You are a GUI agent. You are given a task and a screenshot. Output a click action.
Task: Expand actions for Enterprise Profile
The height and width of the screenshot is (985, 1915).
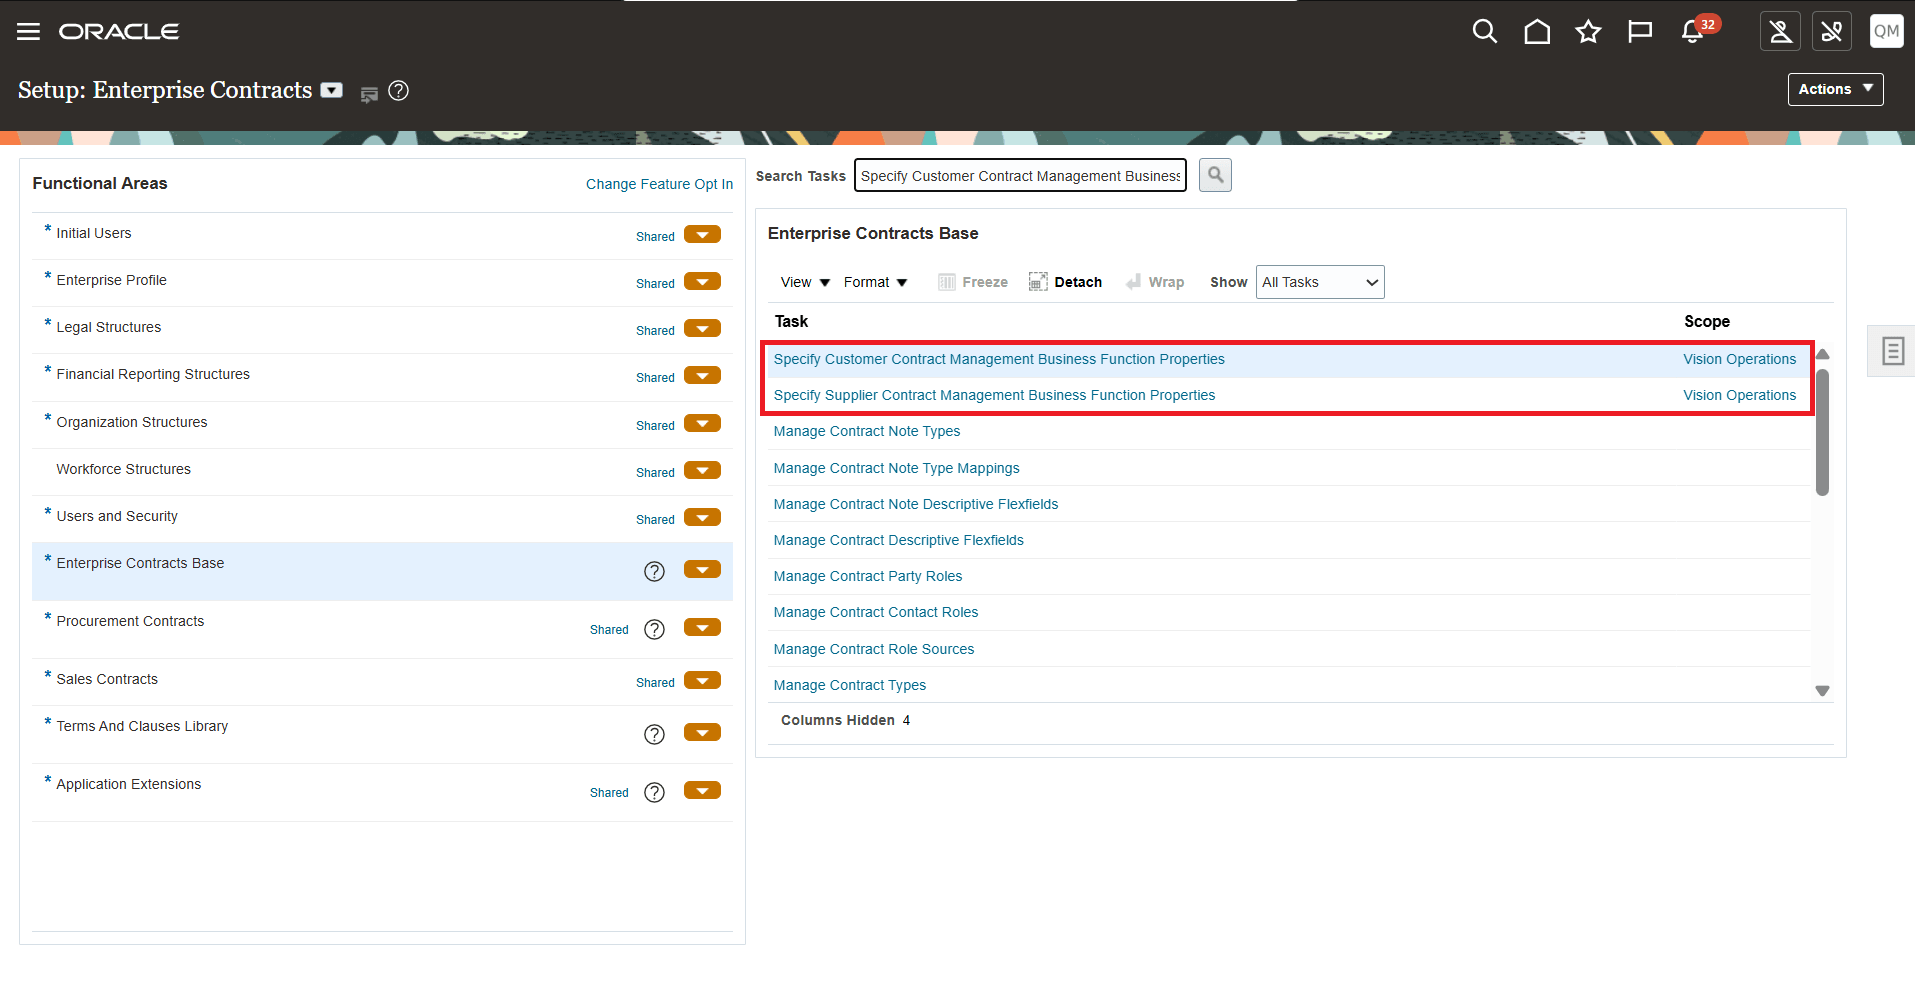pyautogui.click(x=702, y=282)
